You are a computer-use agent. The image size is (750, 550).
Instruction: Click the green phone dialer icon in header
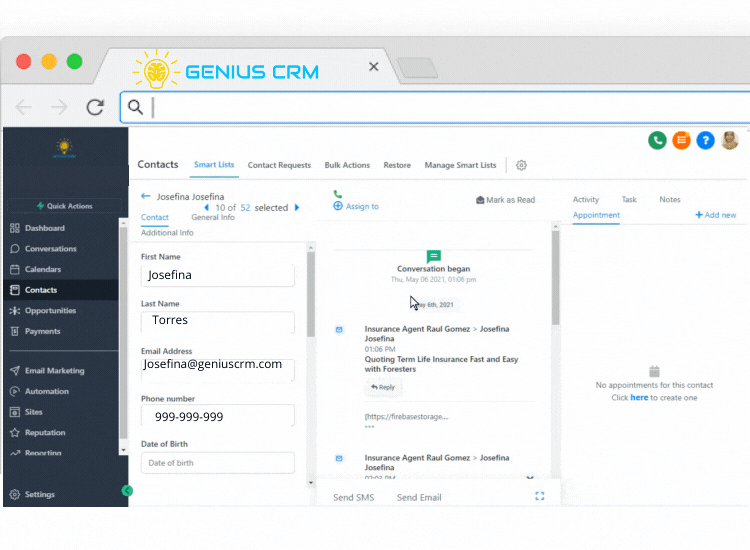[x=657, y=140]
